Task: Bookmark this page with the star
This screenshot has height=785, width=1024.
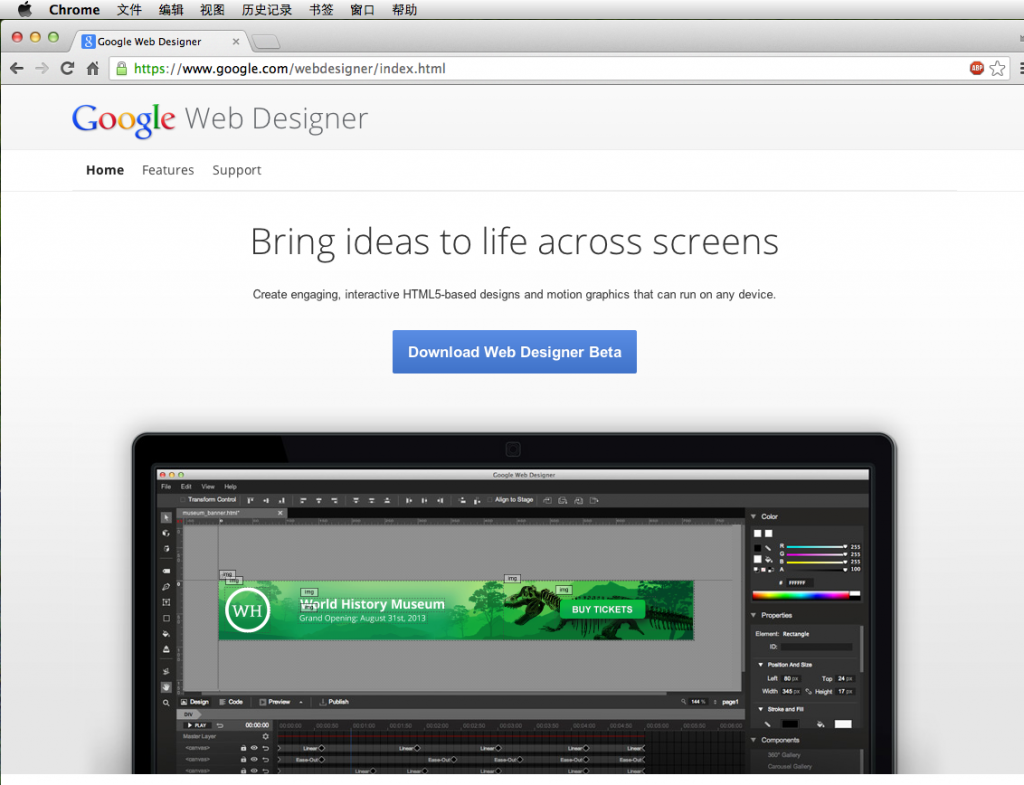Action: pyautogui.click(x=997, y=68)
